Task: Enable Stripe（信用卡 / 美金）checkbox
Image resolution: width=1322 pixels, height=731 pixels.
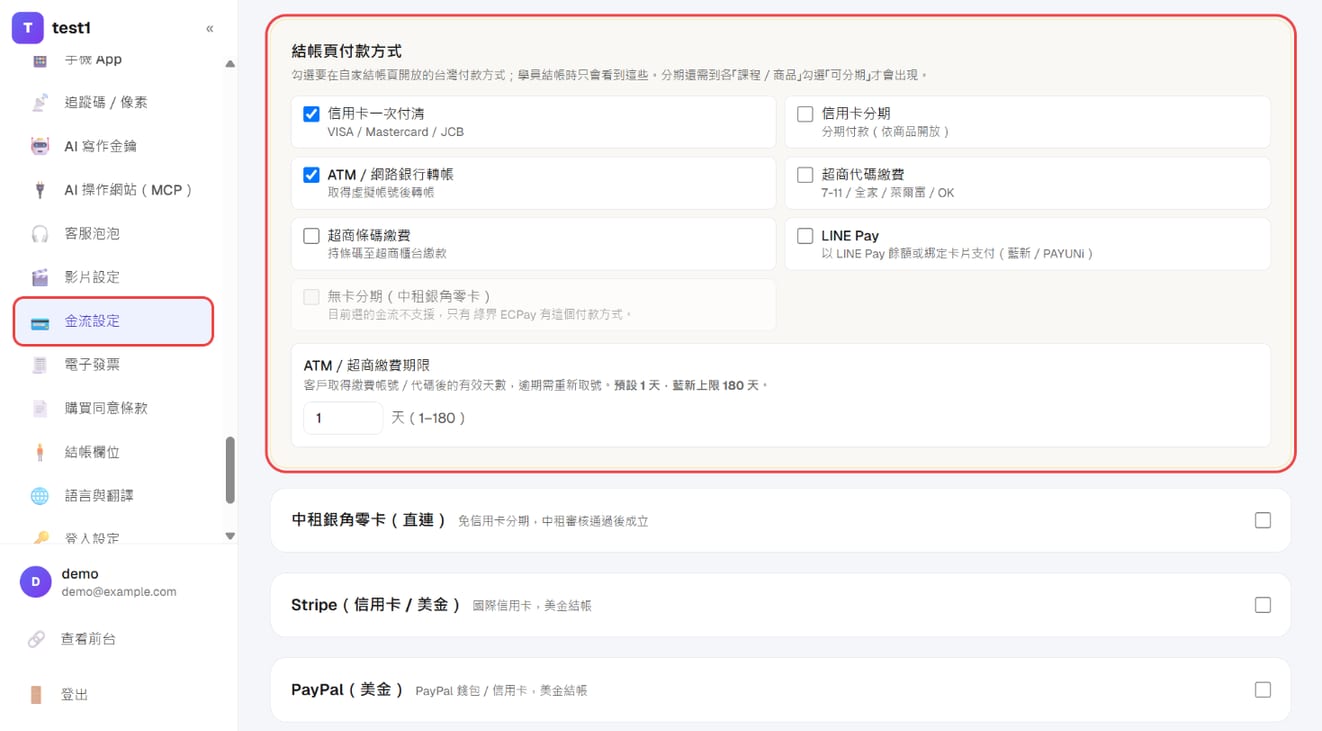Action: (x=1263, y=605)
